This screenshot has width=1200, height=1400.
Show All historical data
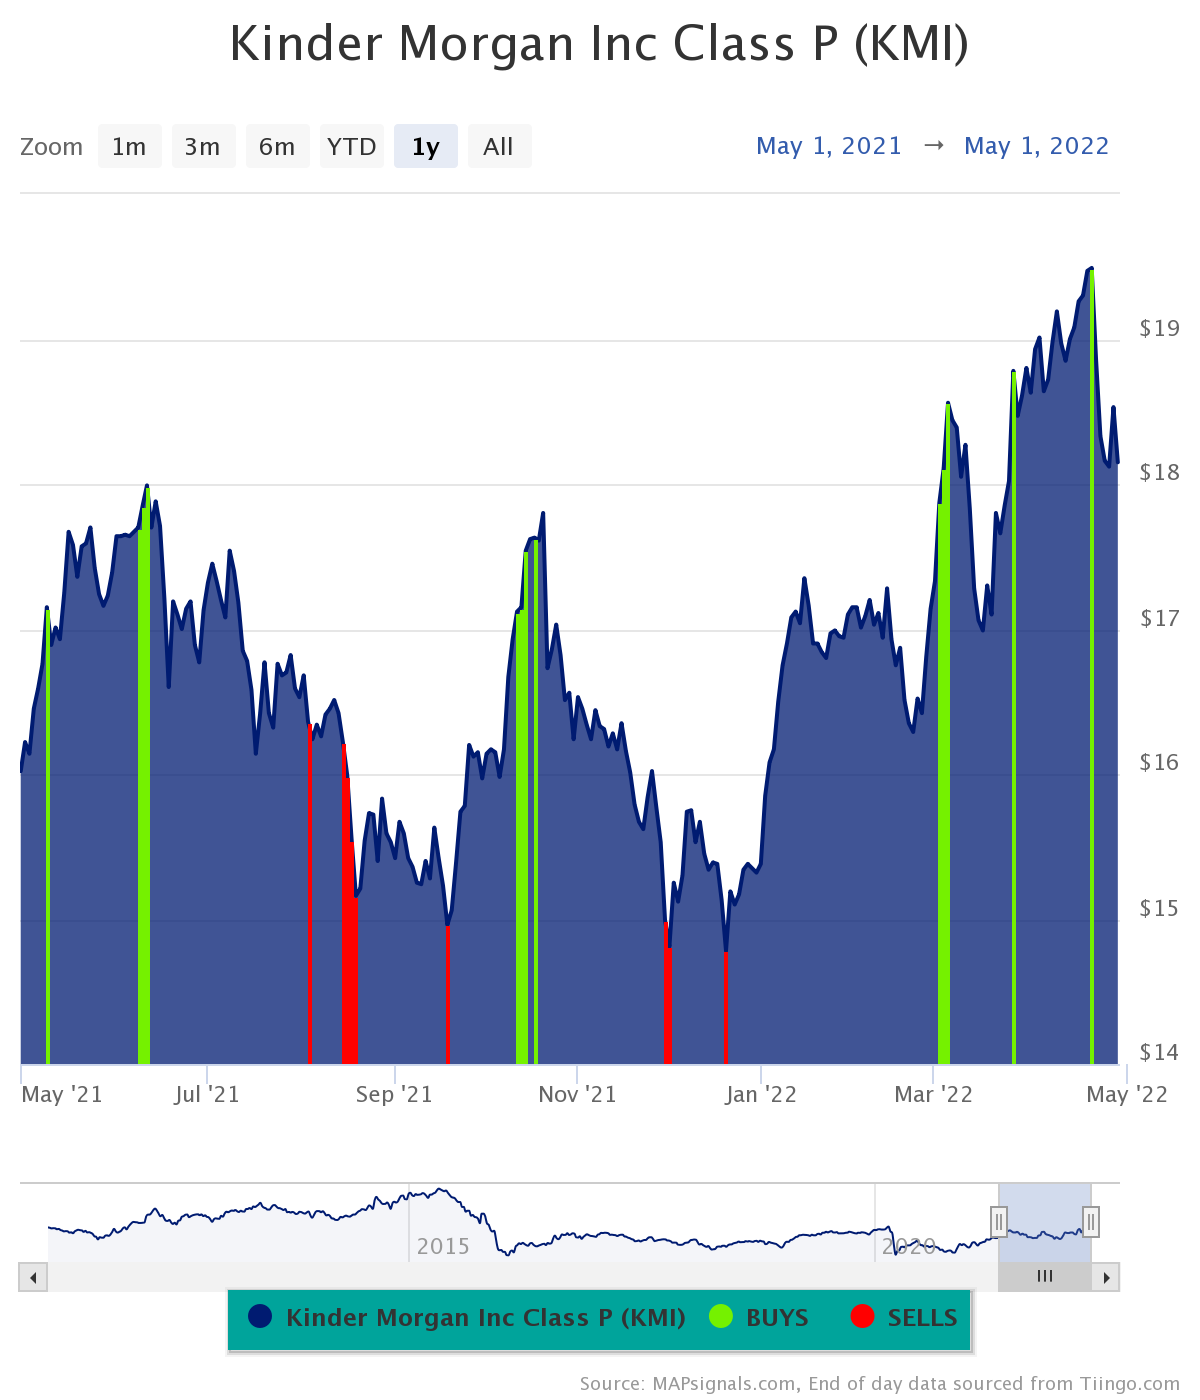click(499, 147)
